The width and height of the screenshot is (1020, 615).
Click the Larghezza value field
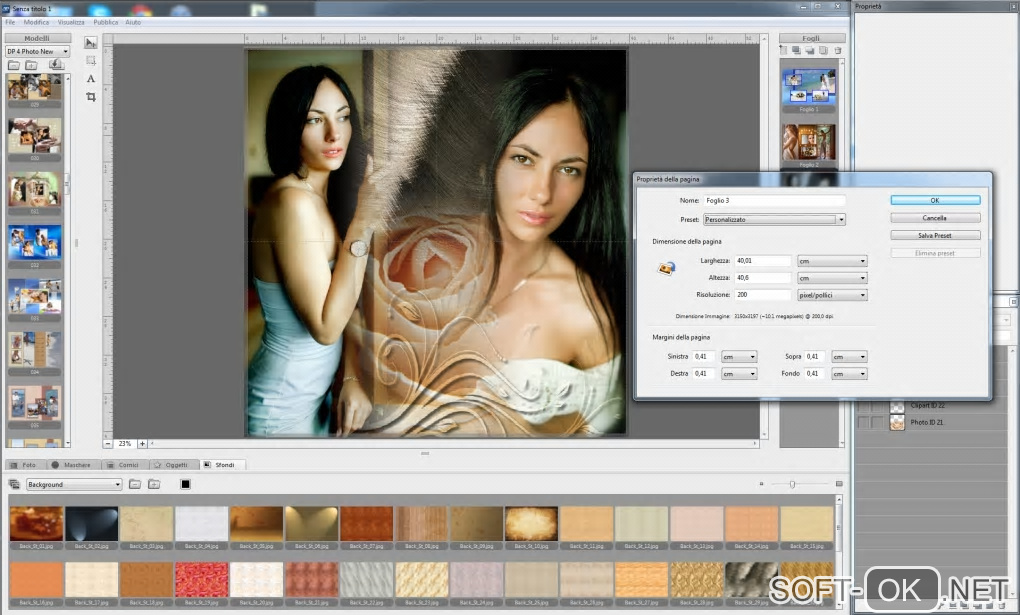[x=762, y=261]
